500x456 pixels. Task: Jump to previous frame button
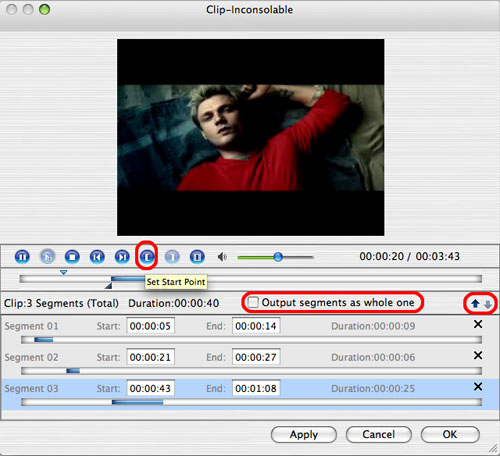[x=97, y=257]
